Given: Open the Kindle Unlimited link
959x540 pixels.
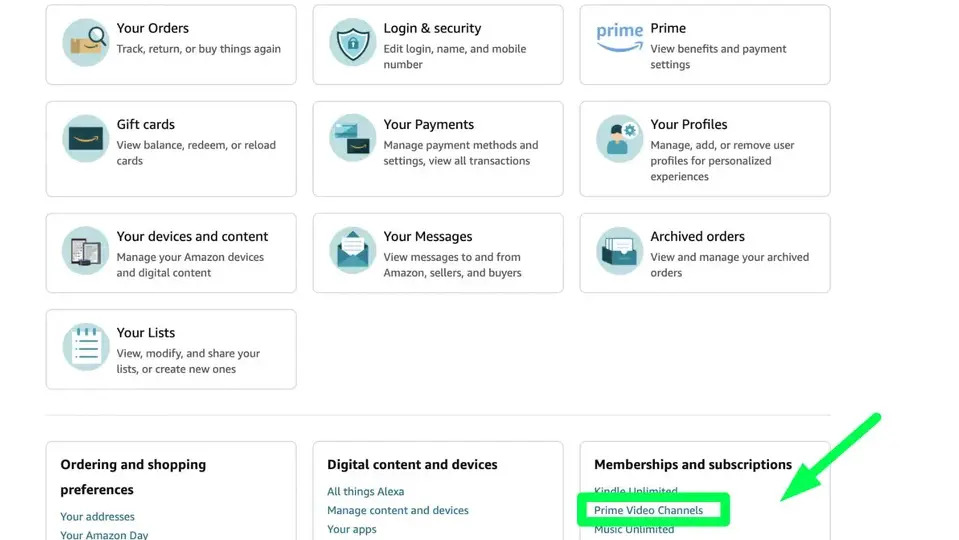Looking at the screenshot, I should point(636,491).
